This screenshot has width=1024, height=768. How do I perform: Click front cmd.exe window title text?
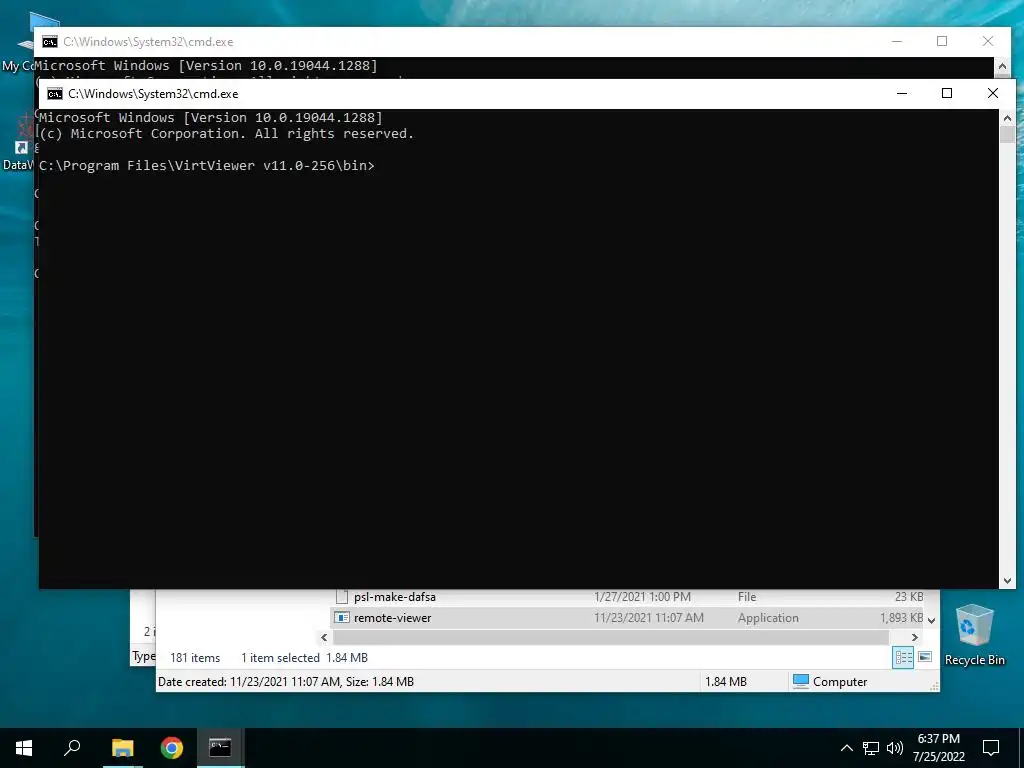[153, 94]
